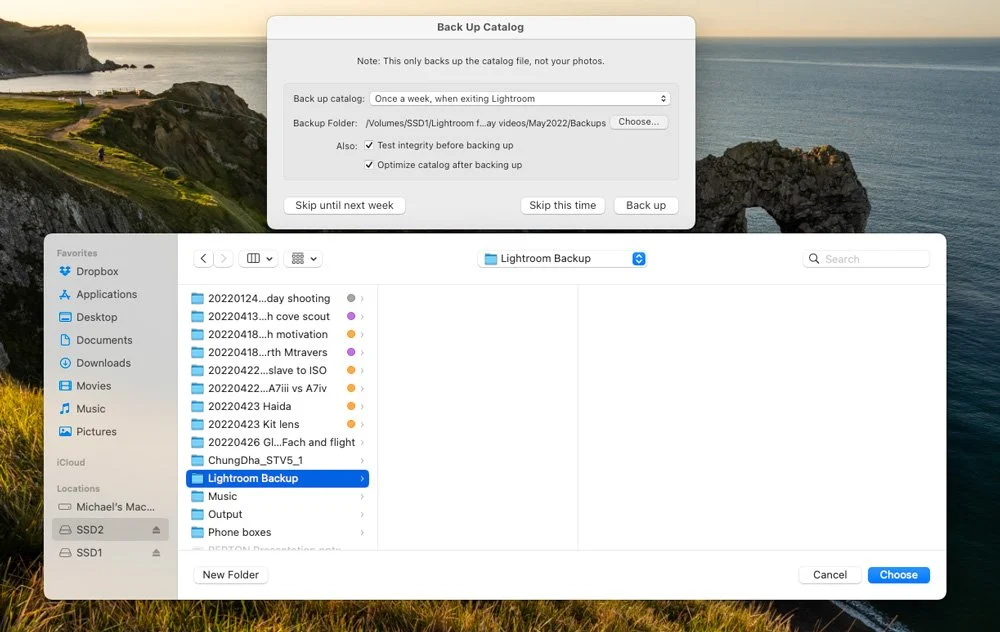
Task: Cancel the folder chooser
Action: click(830, 575)
